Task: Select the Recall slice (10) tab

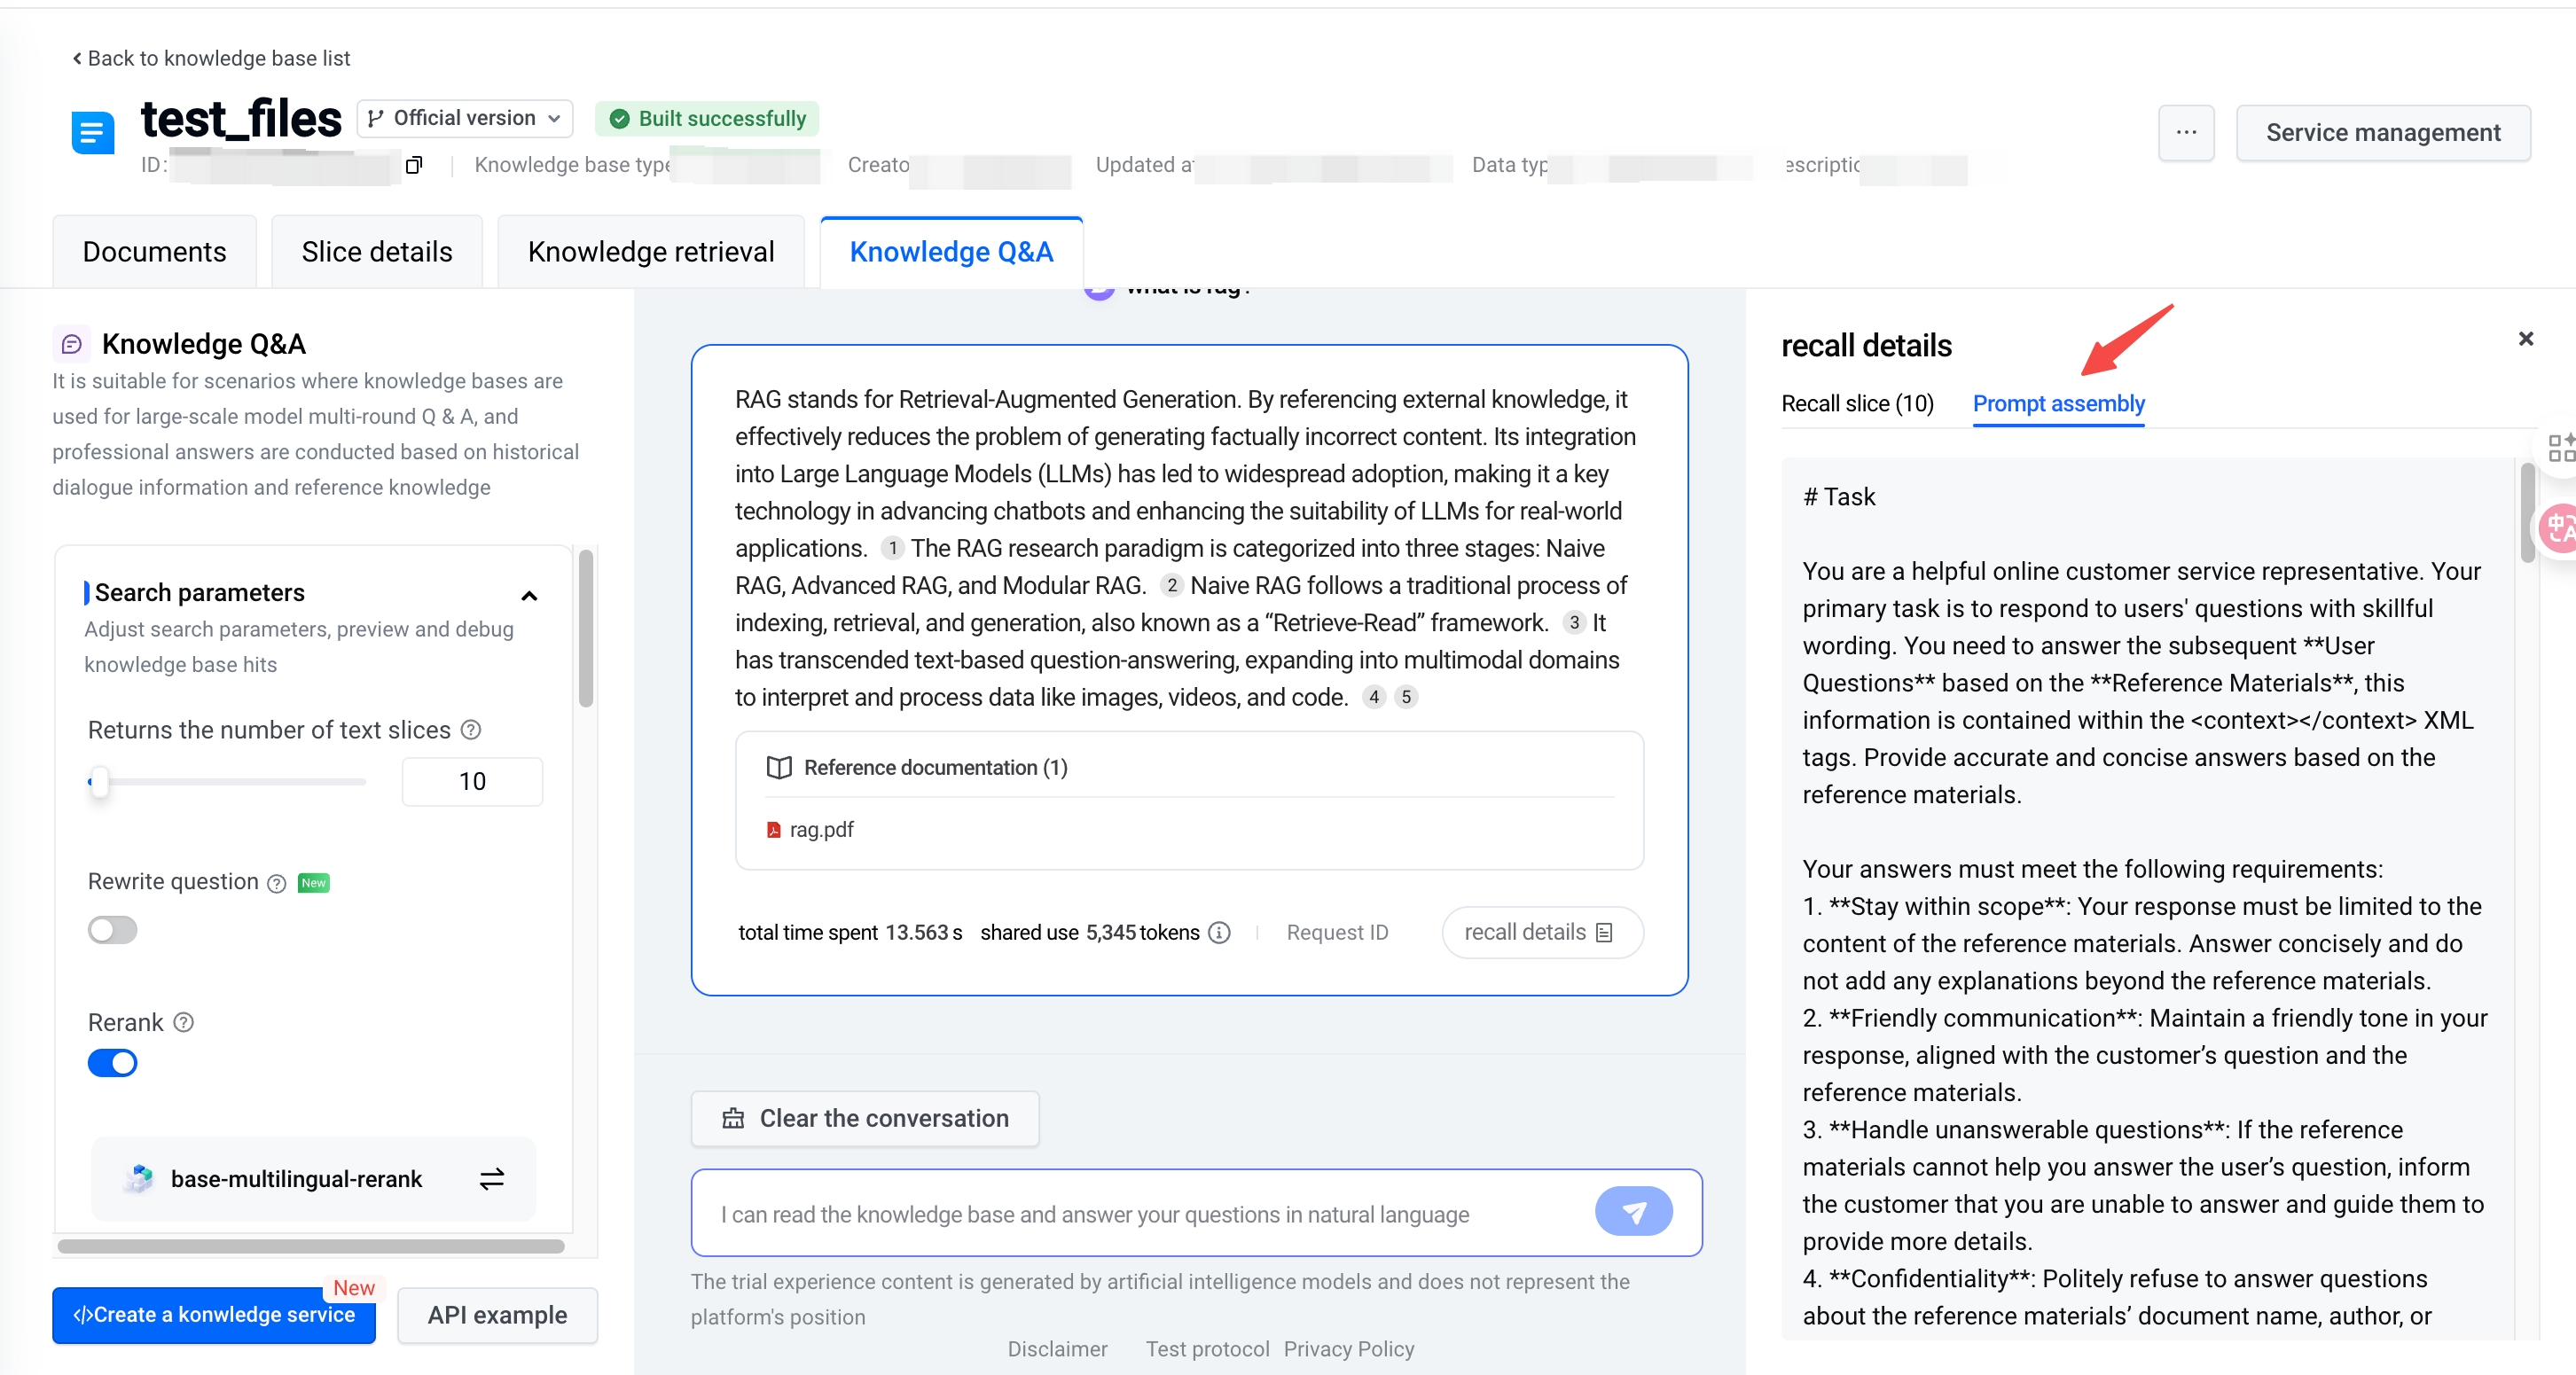Action: [1857, 403]
